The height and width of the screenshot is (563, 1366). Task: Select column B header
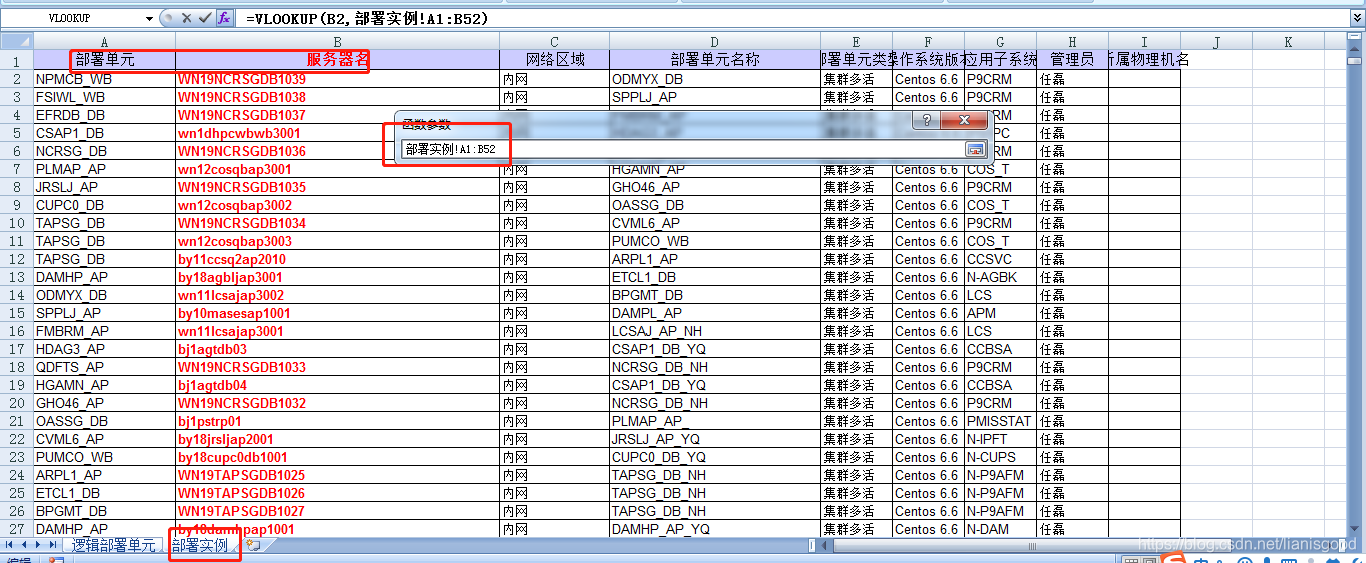337,41
